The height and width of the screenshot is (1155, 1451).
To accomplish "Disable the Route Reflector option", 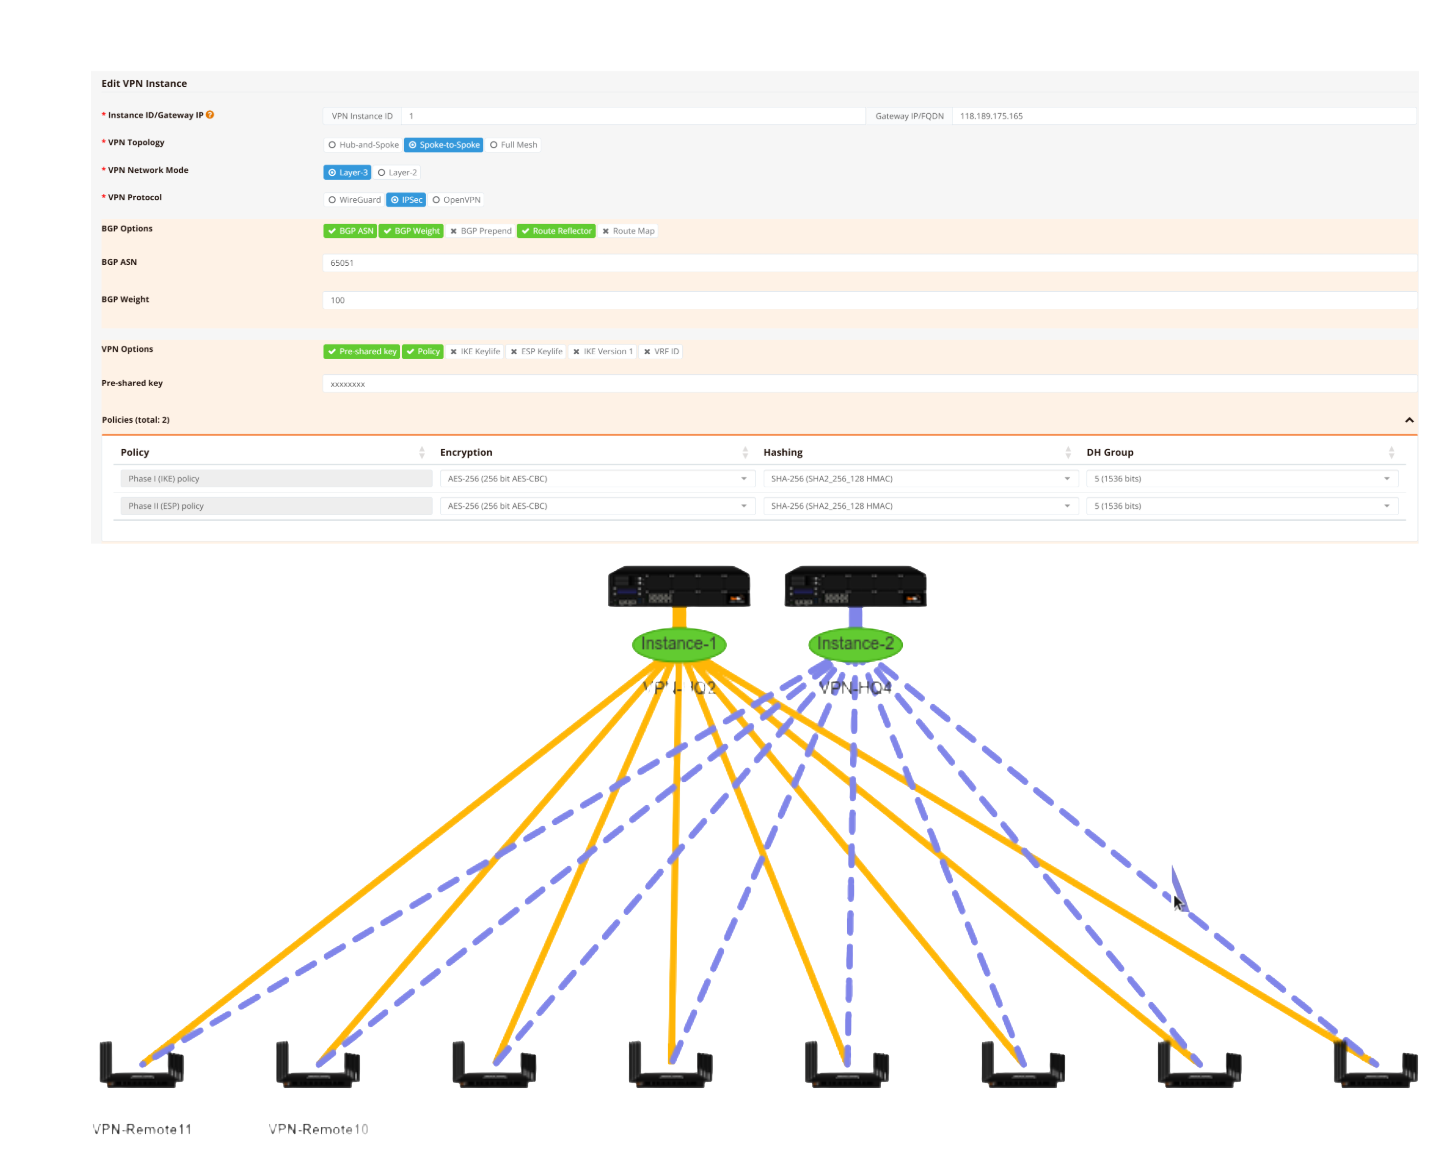I will click(556, 231).
